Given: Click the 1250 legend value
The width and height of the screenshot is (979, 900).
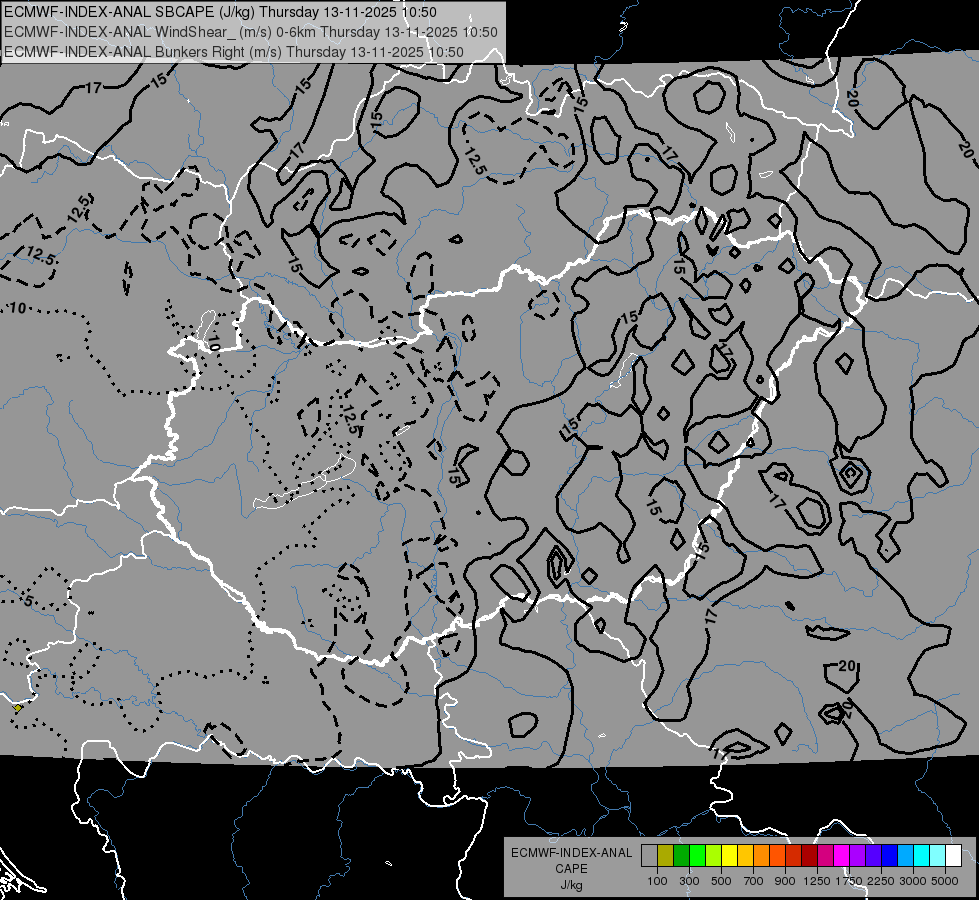Looking at the screenshot, I should tap(817, 881).
